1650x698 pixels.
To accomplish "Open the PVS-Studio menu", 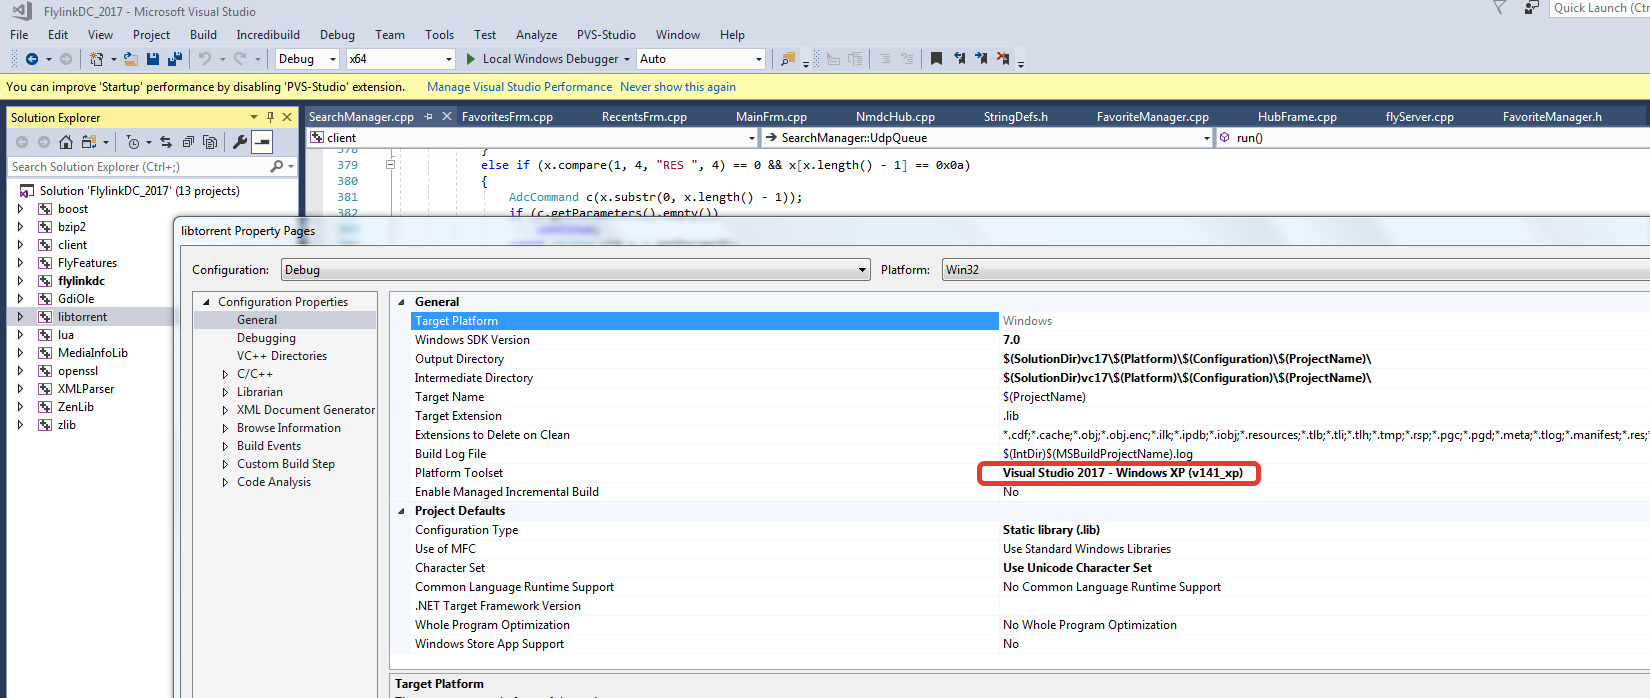I will (x=606, y=35).
